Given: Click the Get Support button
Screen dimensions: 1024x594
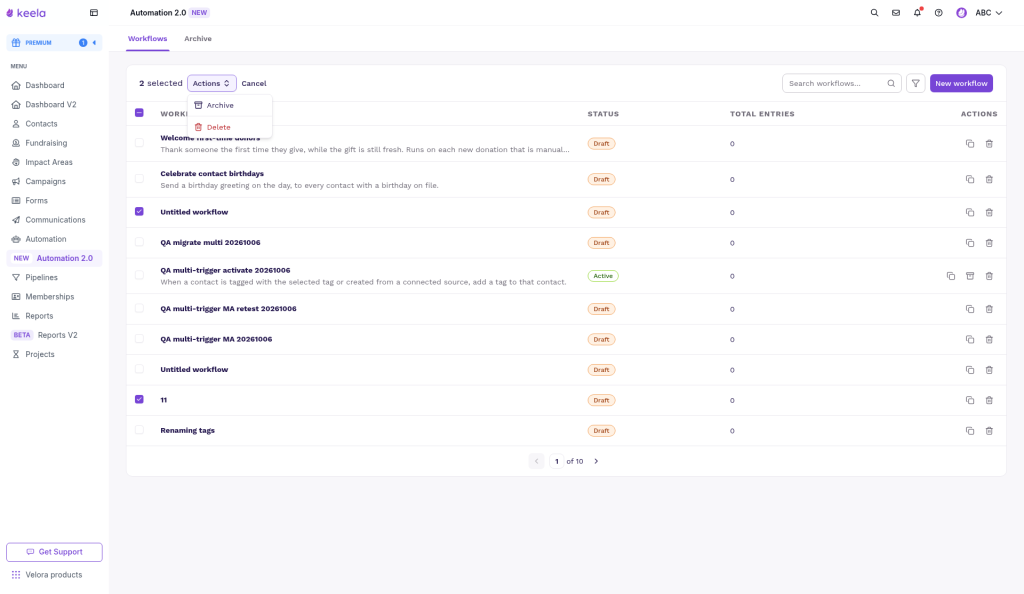Looking at the screenshot, I should tap(54, 552).
